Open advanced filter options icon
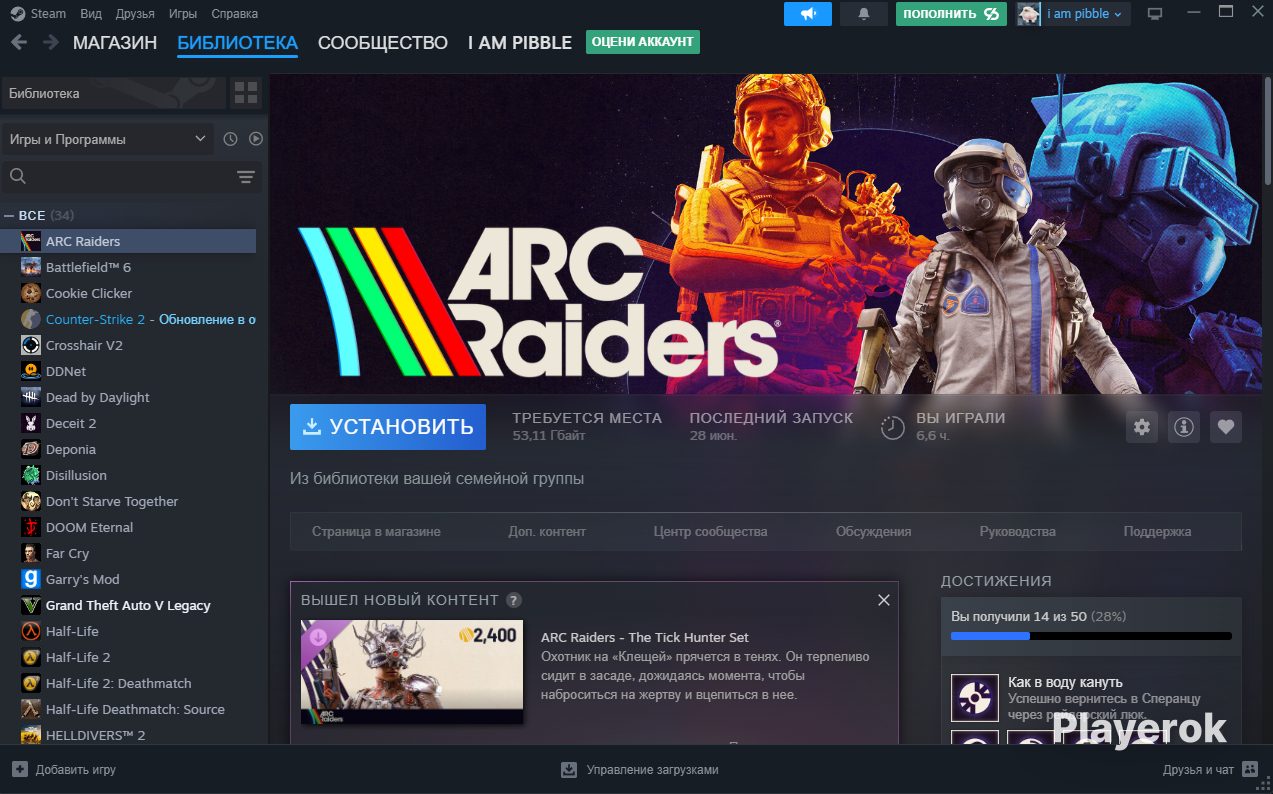Screen dimensions: 1273x794 coord(245,177)
